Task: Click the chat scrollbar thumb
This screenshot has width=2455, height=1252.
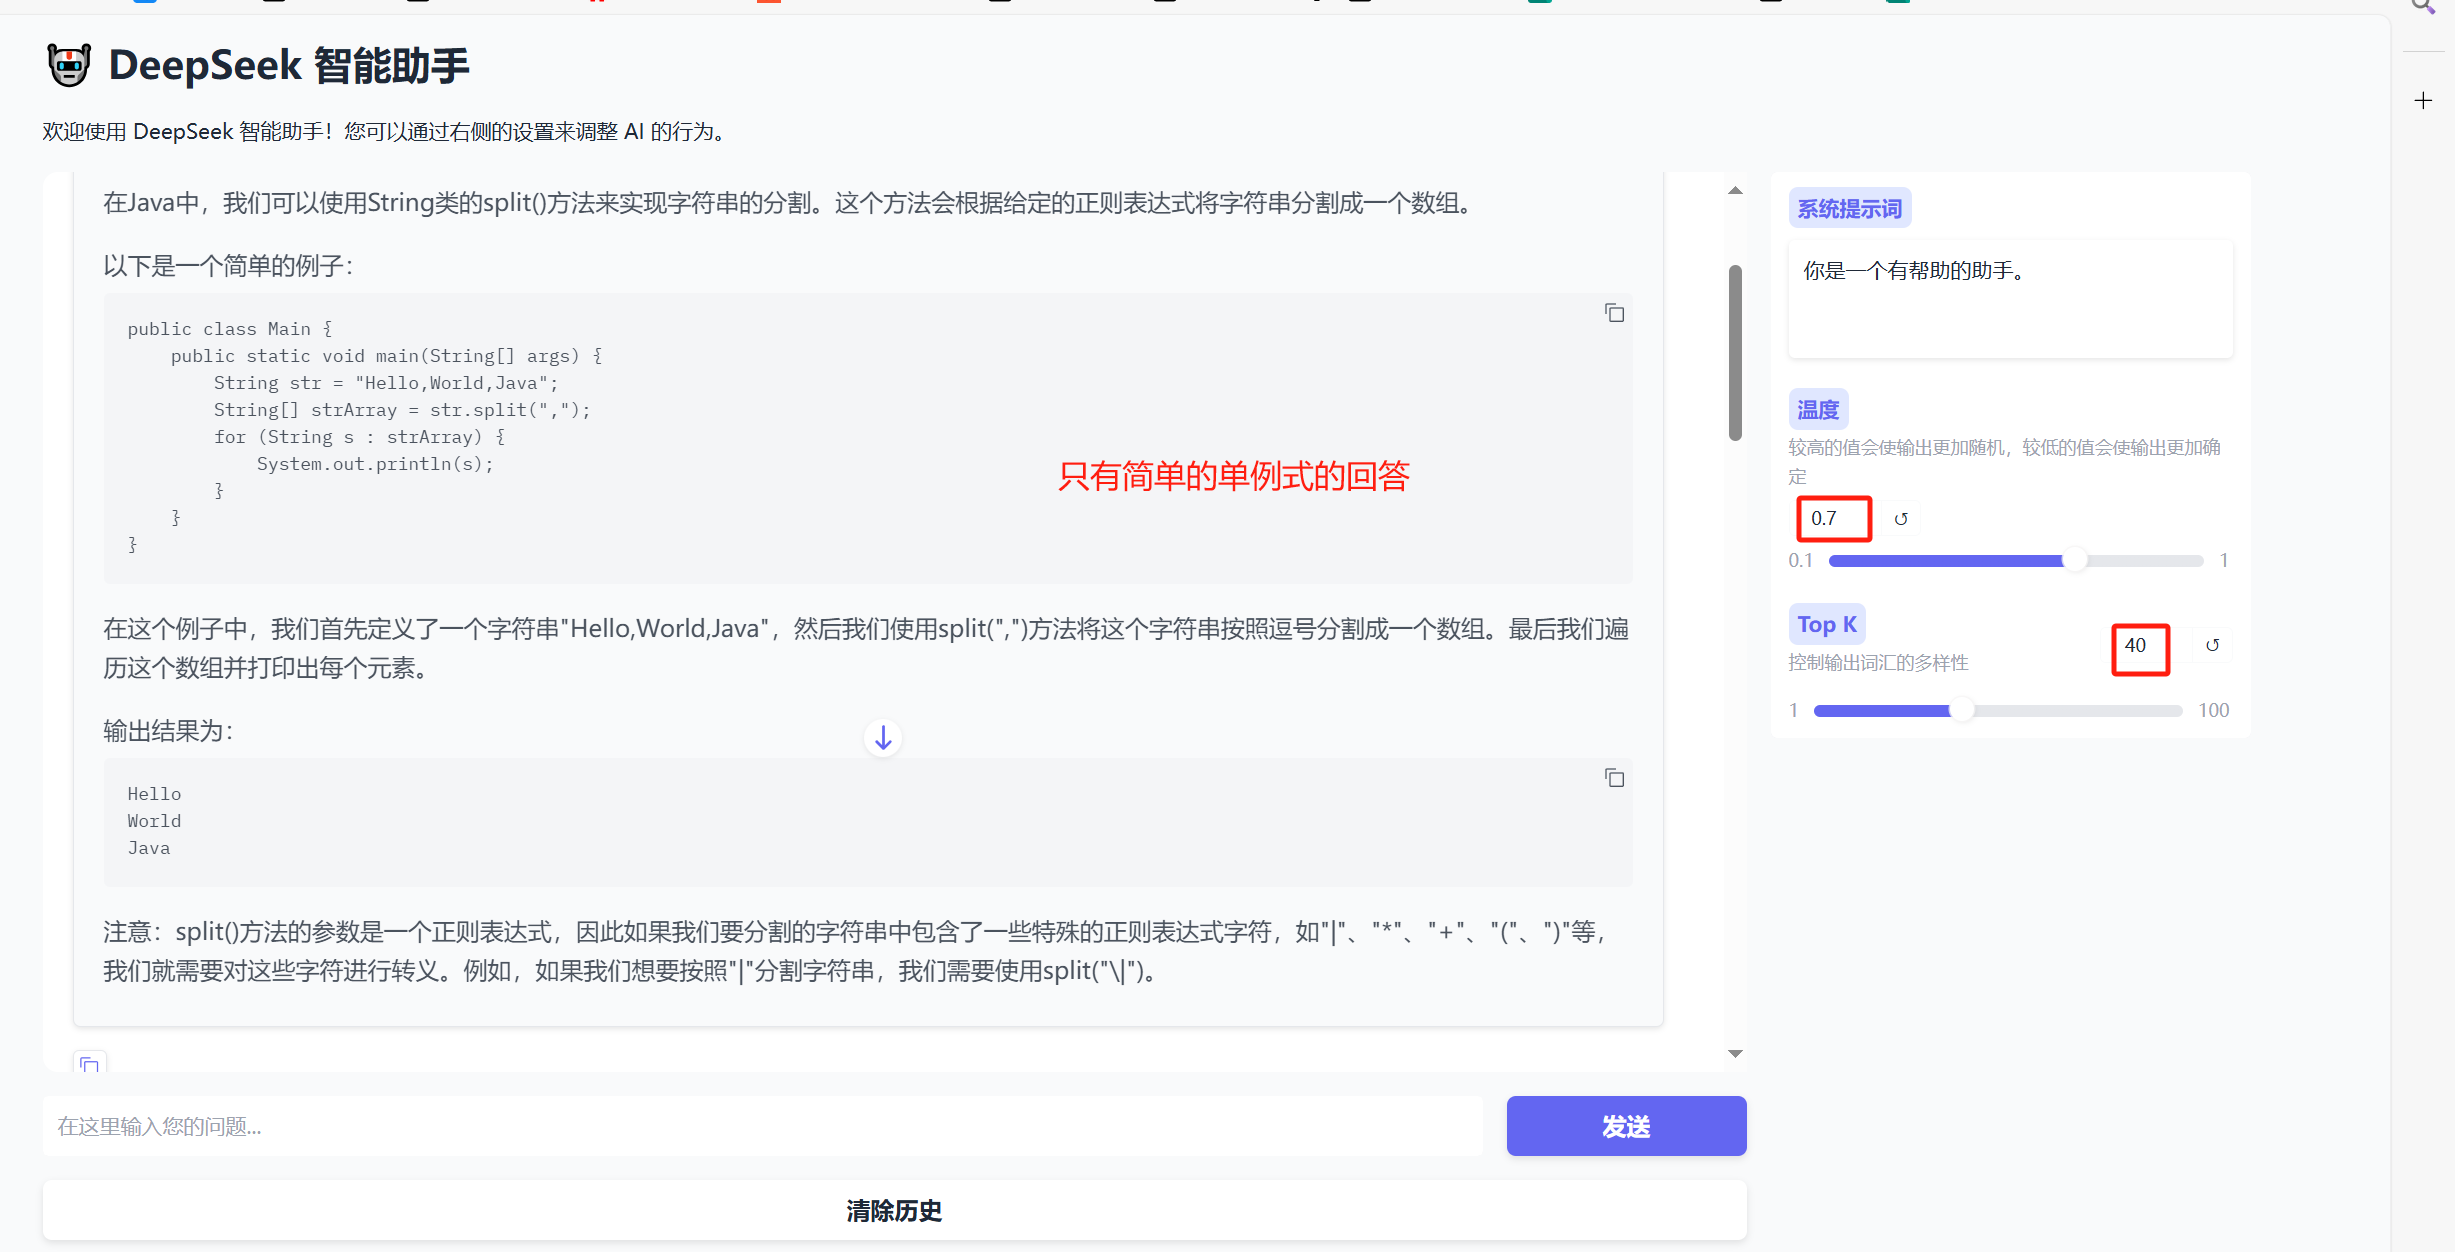Action: pos(1735,351)
